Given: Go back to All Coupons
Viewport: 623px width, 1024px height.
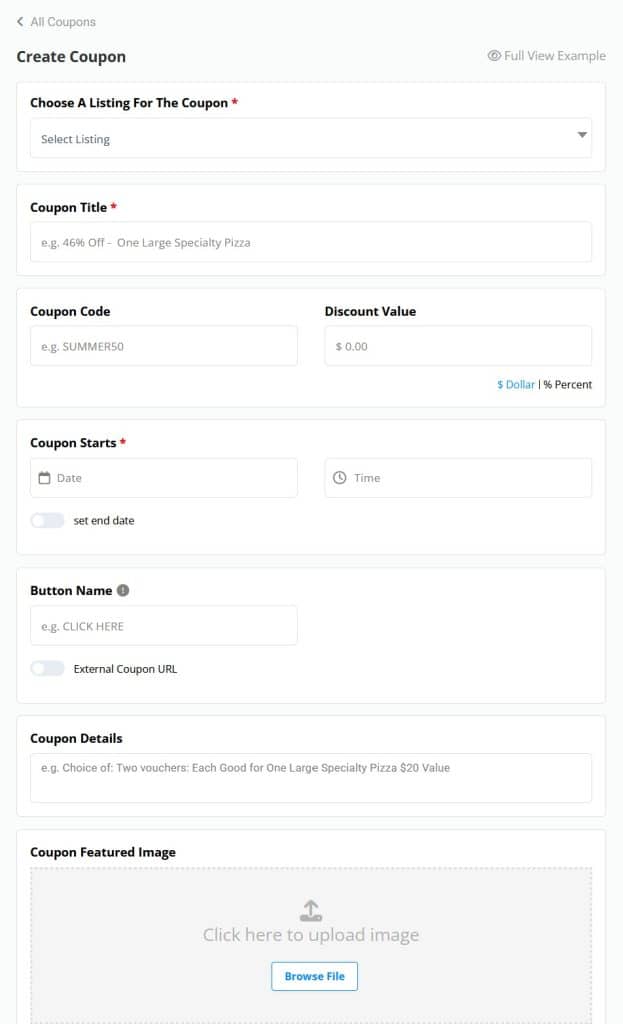Looking at the screenshot, I should pyautogui.click(x=63, y=22).
